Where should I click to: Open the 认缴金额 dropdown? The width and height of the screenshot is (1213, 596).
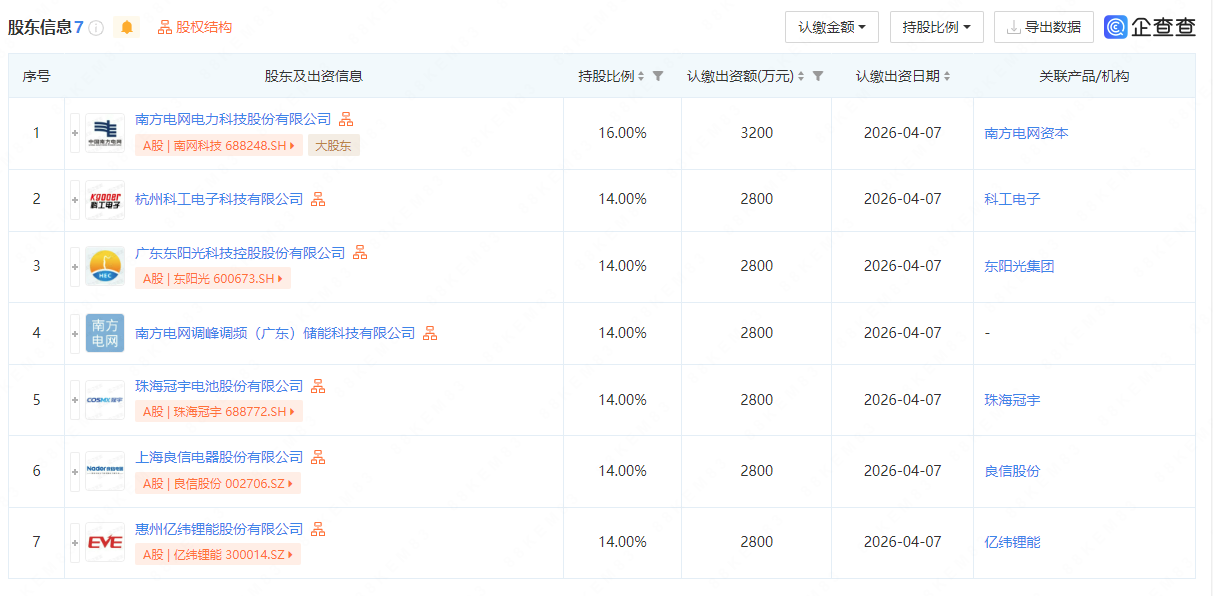pyautogui.click(x=831, y=27)
